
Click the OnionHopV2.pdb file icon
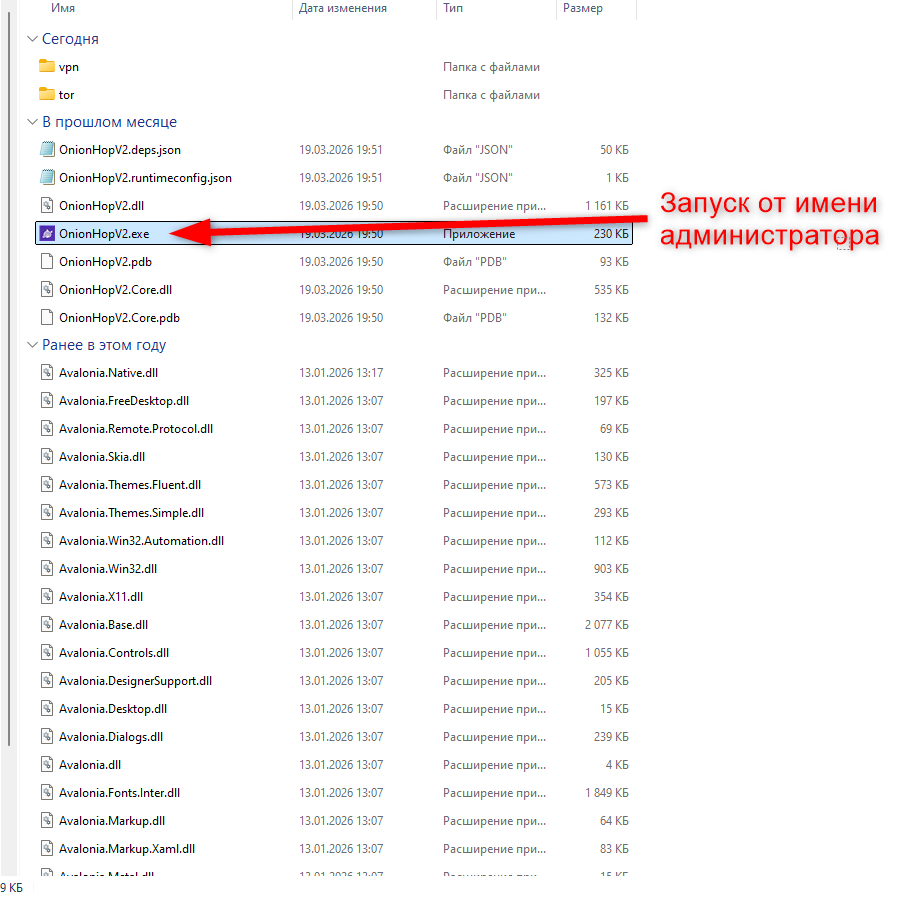coord(47,261)
